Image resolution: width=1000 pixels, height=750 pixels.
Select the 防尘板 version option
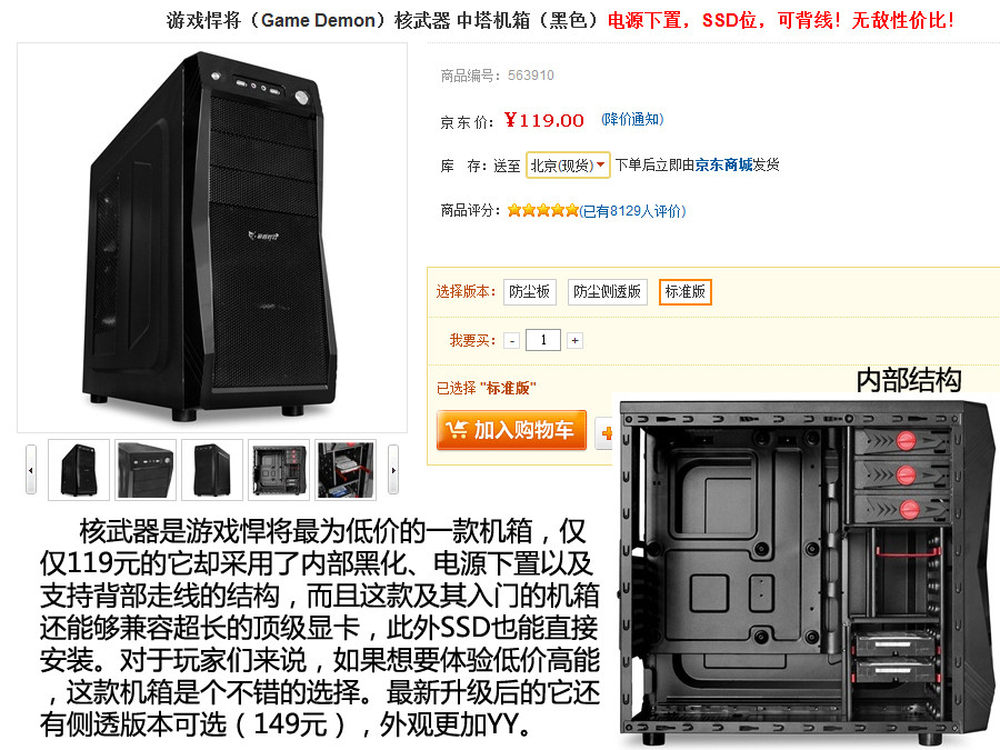tap(529, 292)
